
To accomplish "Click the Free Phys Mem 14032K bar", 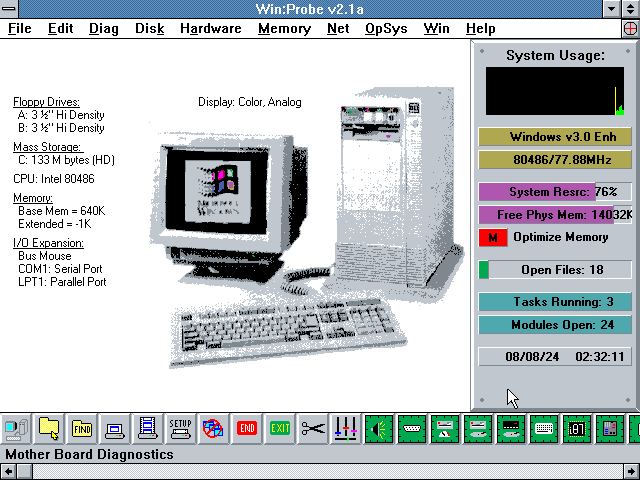I will coord(555,215).
